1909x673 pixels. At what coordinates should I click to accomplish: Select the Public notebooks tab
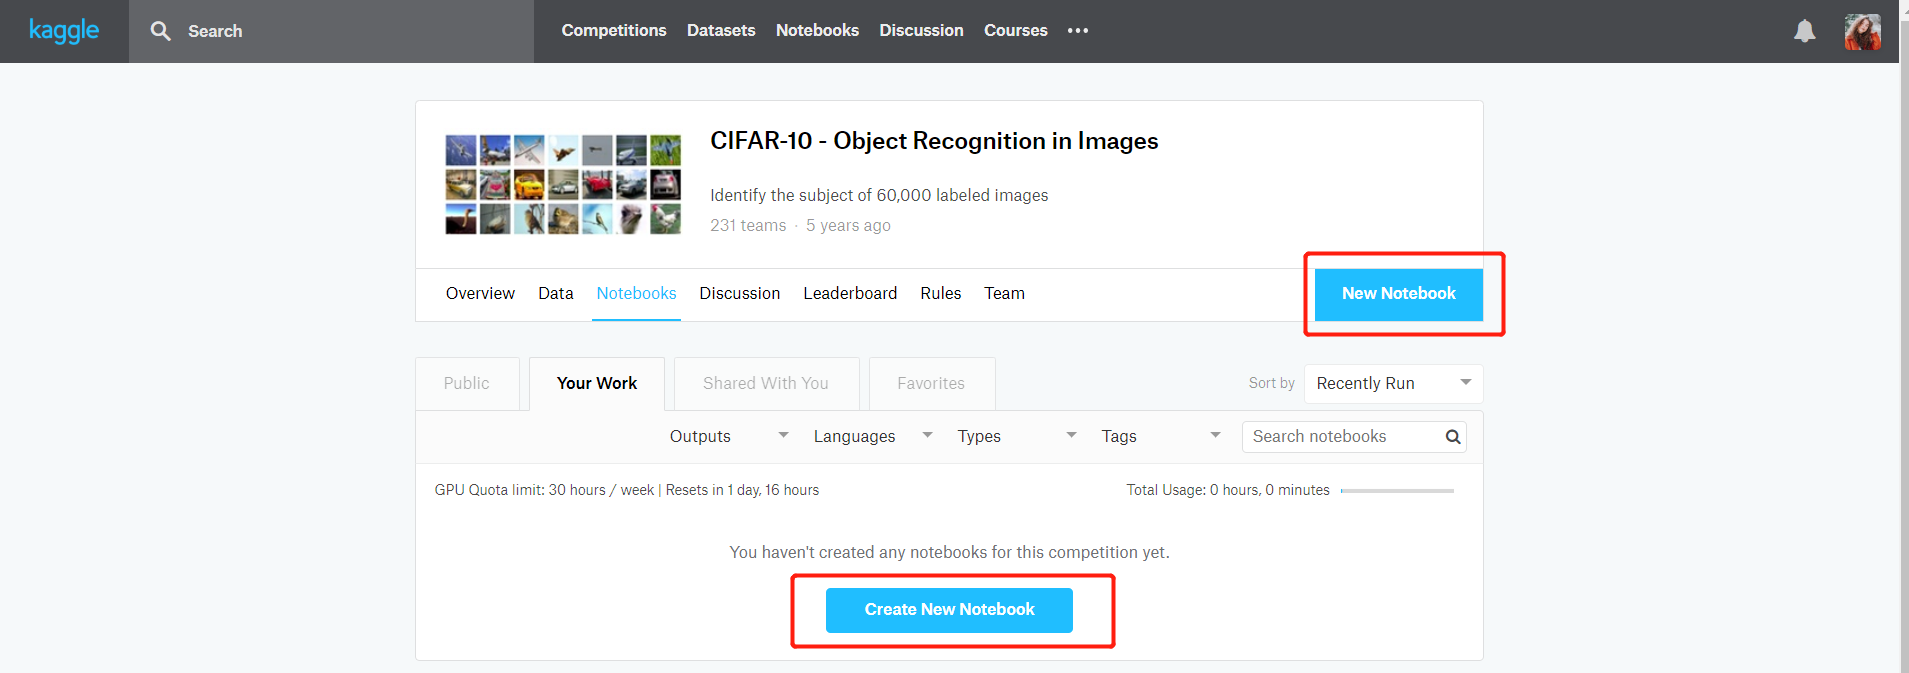[x=467, y=384]
